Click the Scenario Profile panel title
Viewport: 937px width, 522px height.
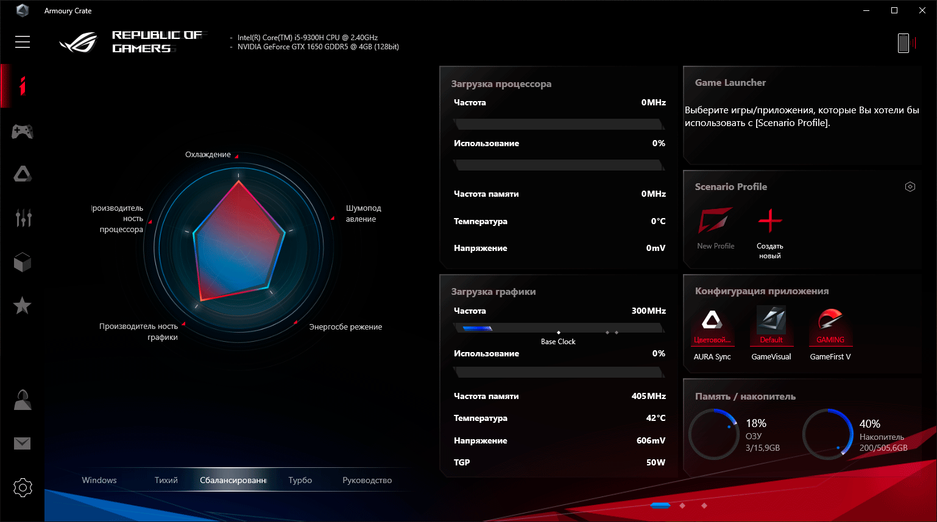click(730, 186)
